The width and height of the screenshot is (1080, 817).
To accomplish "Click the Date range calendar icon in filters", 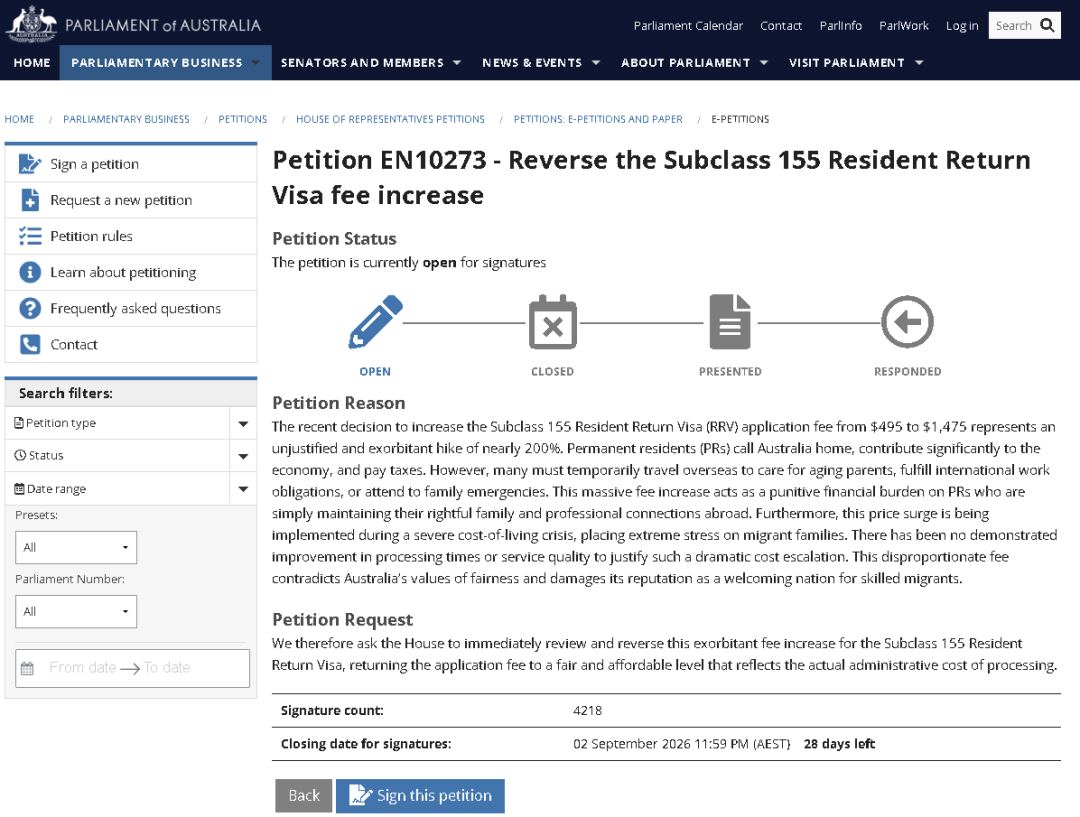I will pyautogui.click(x=19, y=488).
